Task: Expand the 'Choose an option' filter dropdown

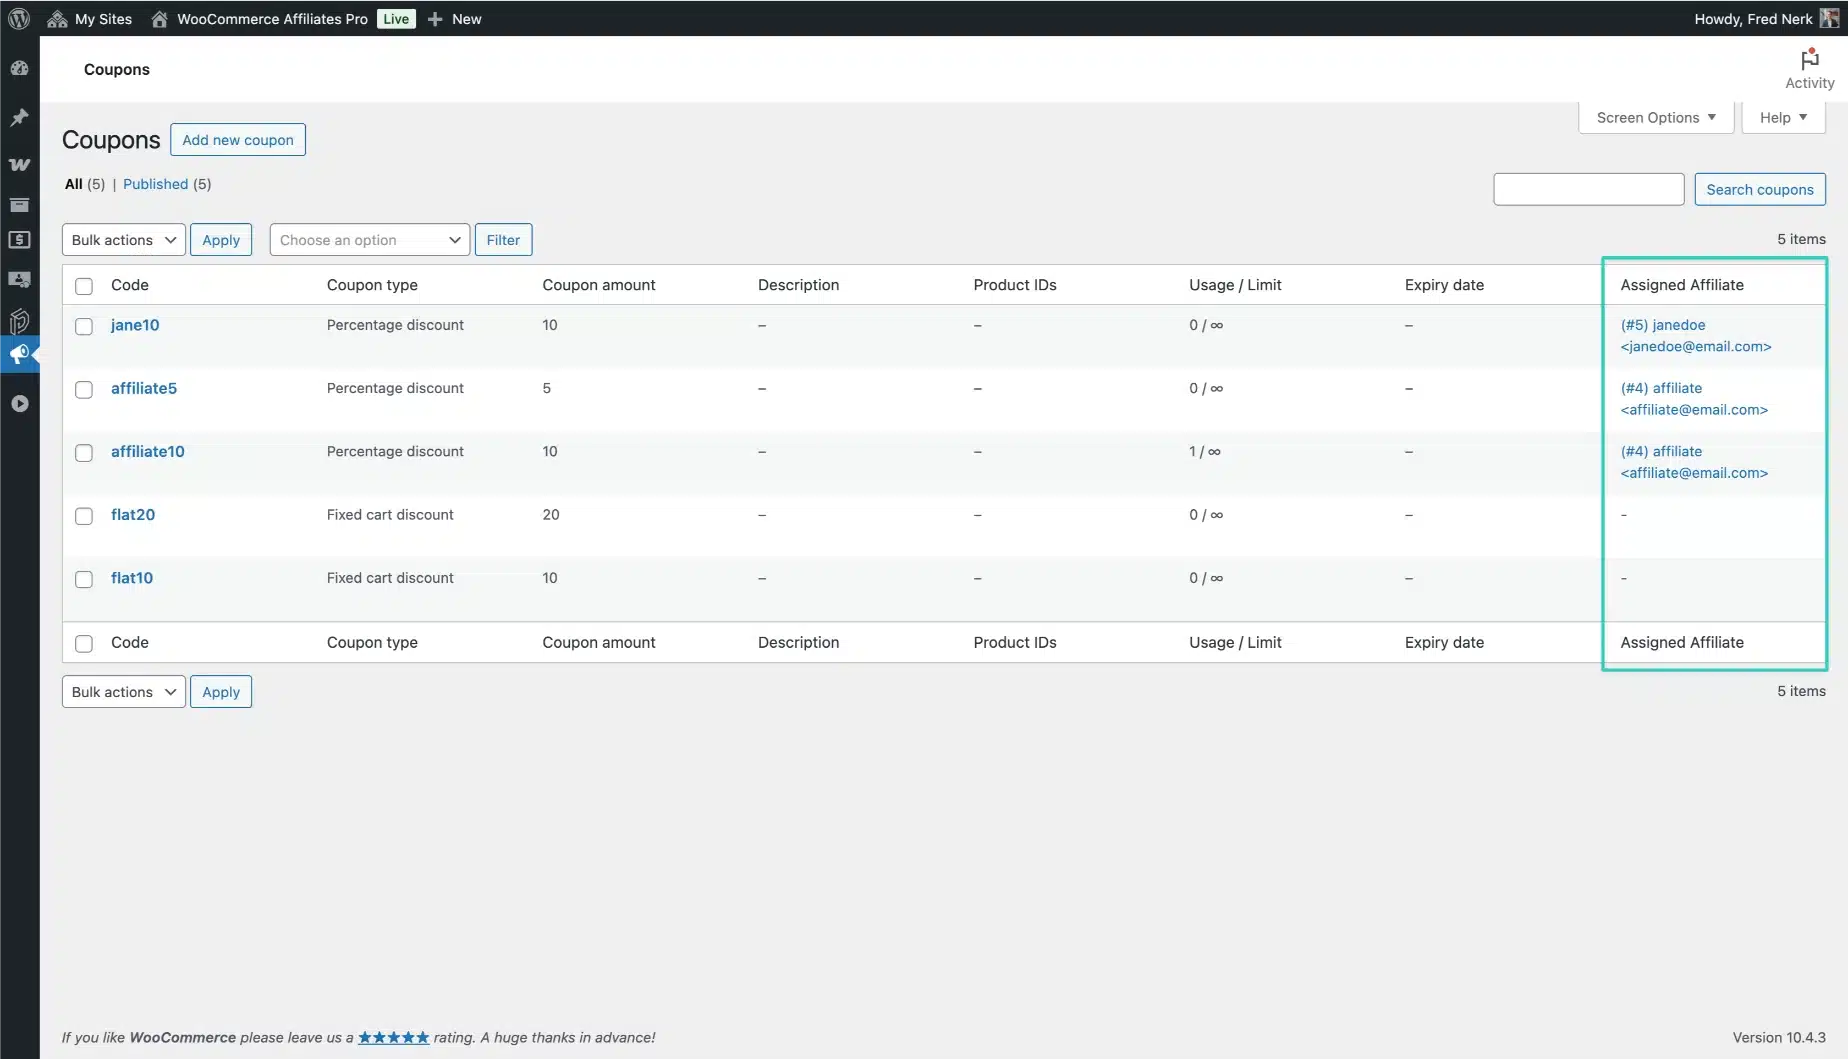Action: pos(369,240)
